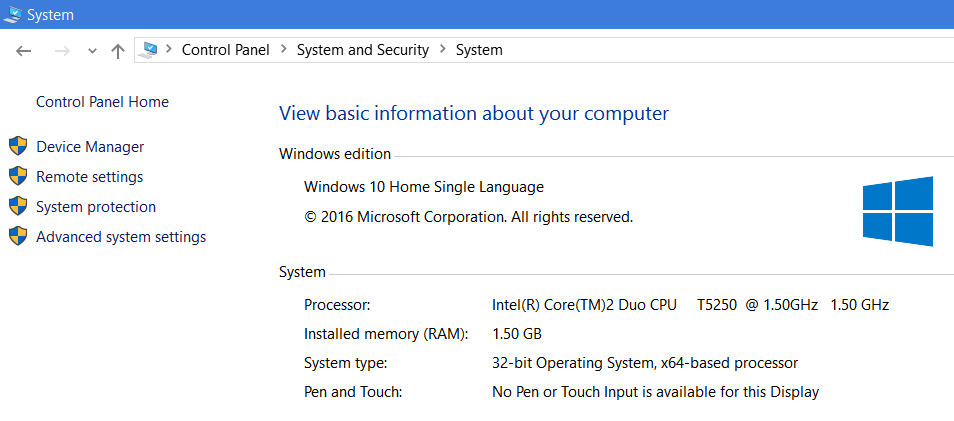Open the recent locations dropdown arrow
This screenshot has width=954, height=421.
point(92,51)
